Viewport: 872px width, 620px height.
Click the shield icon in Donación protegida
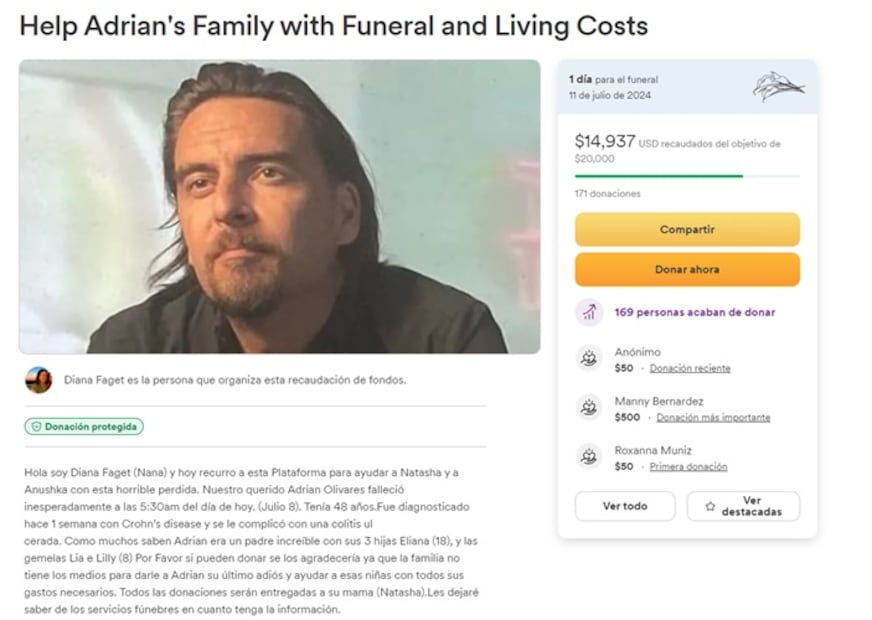pos(36,427)
